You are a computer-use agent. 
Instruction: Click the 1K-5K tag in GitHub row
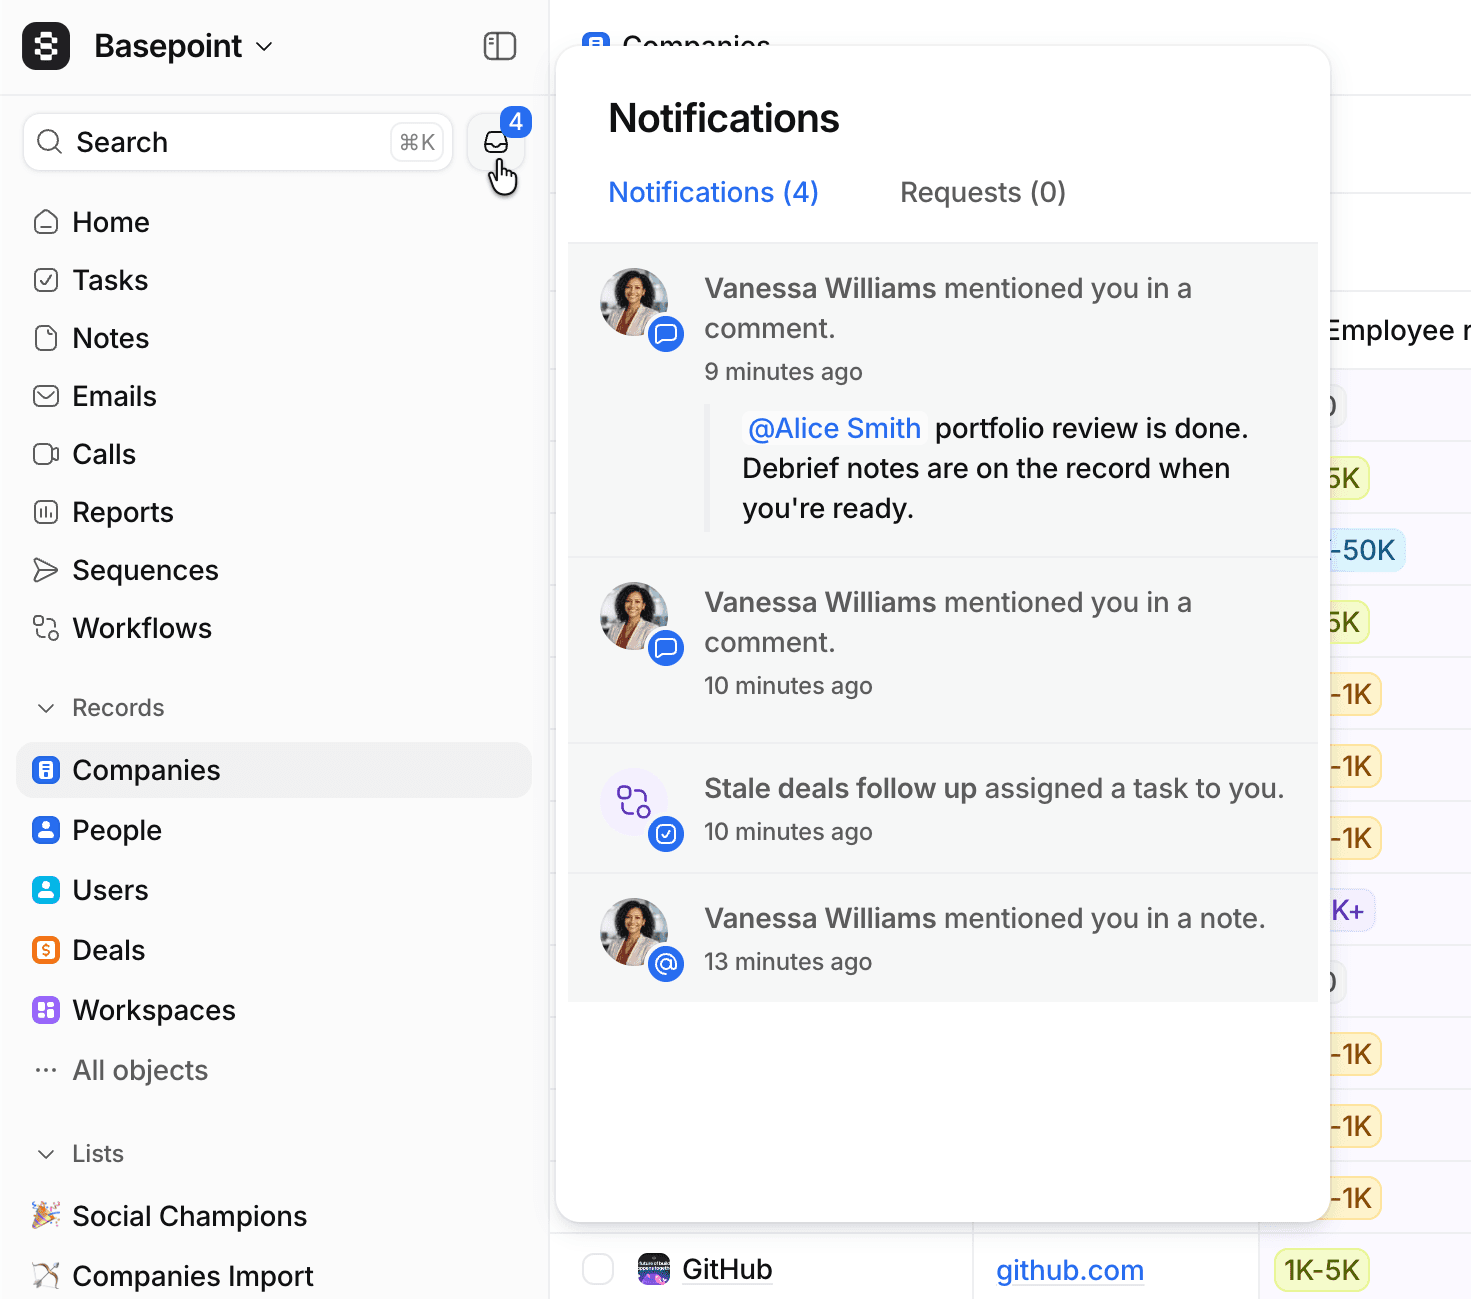pyautogui.click(x=1321, y=1270)
